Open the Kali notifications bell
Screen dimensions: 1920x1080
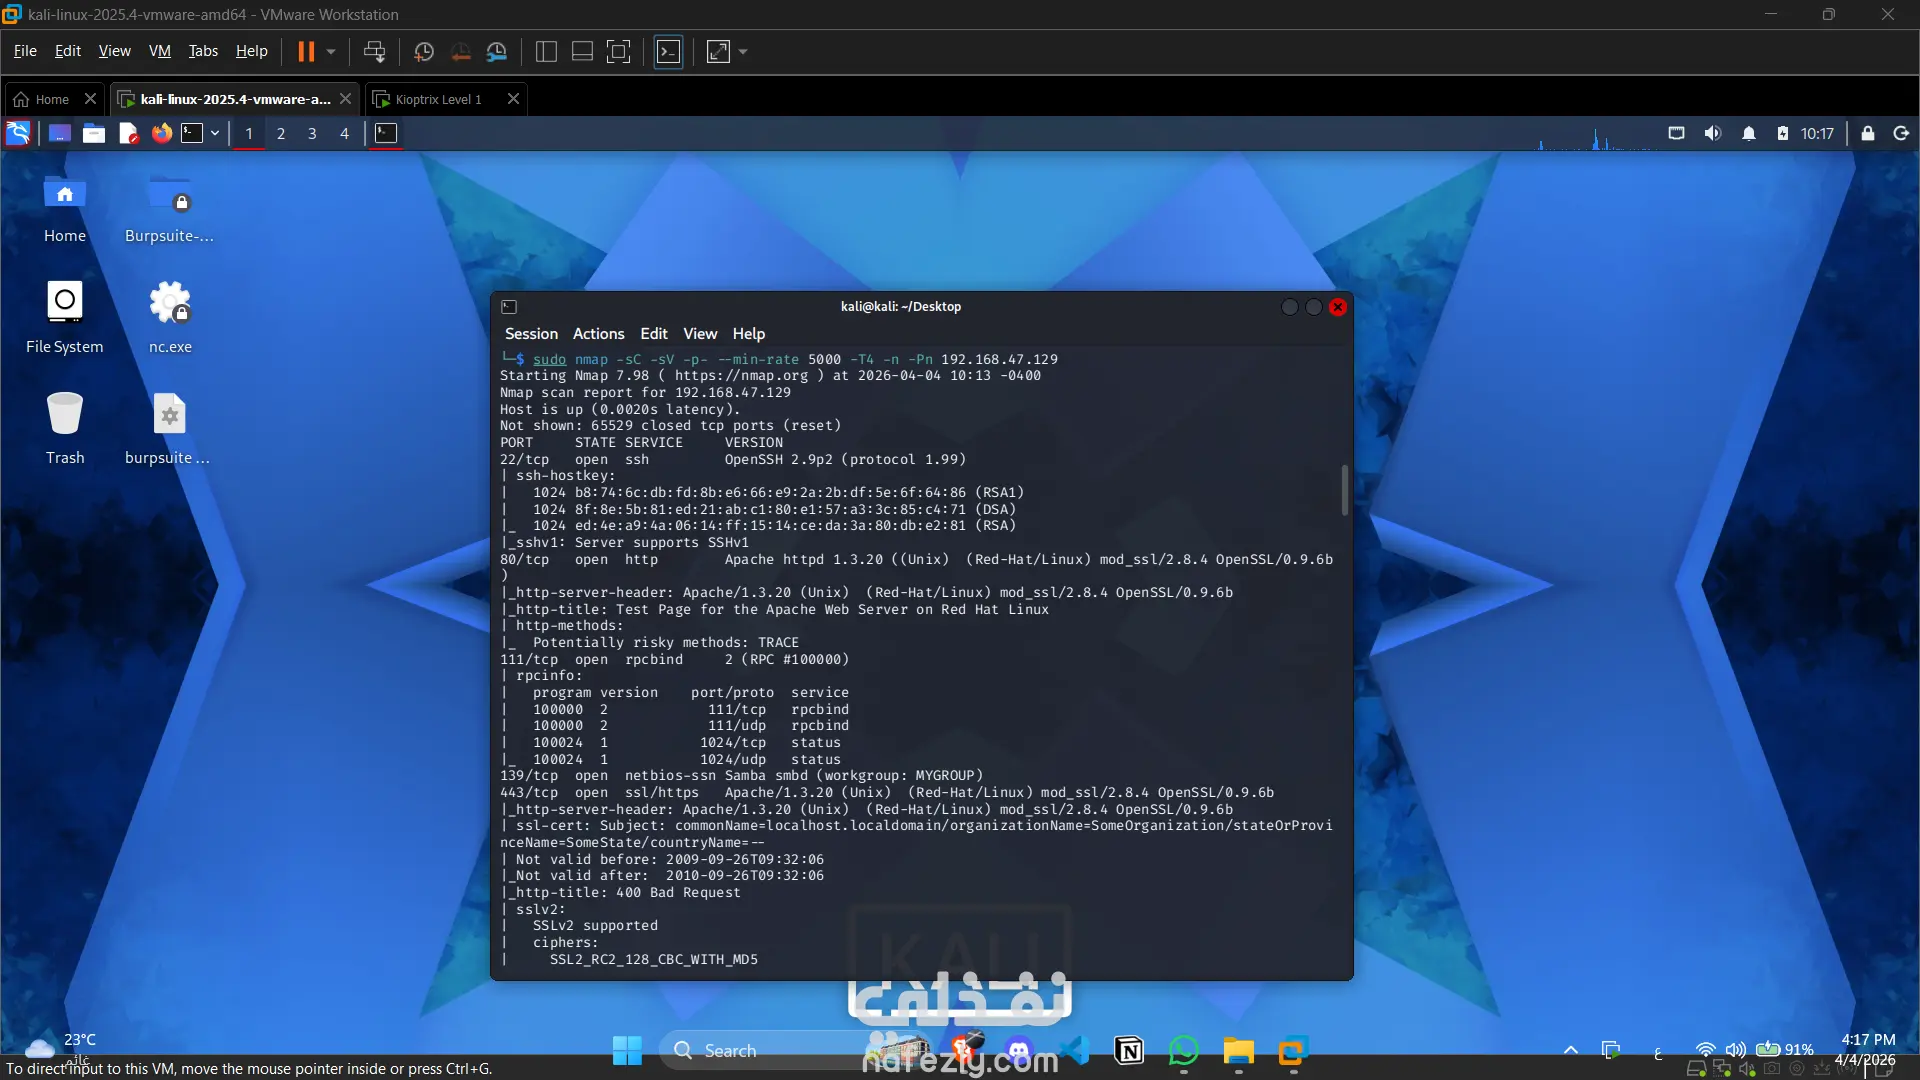1749,133
